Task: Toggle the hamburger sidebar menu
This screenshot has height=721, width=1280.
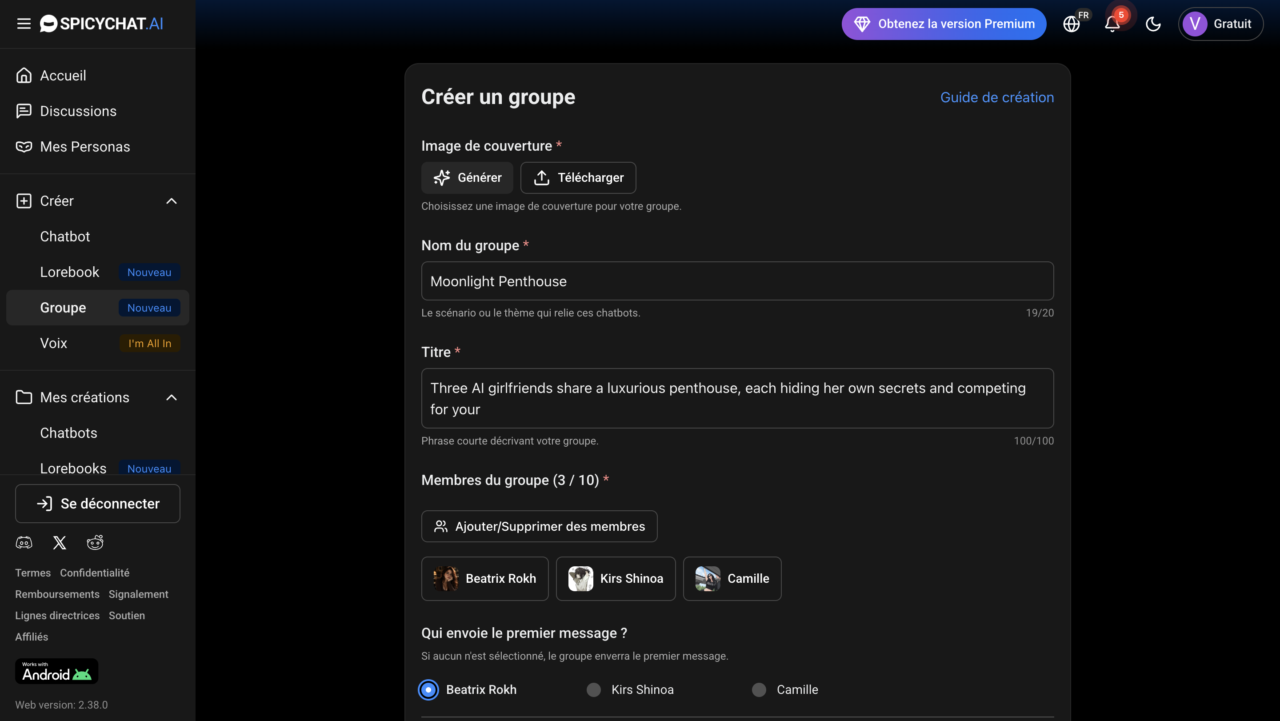Action: coord(24,24)
